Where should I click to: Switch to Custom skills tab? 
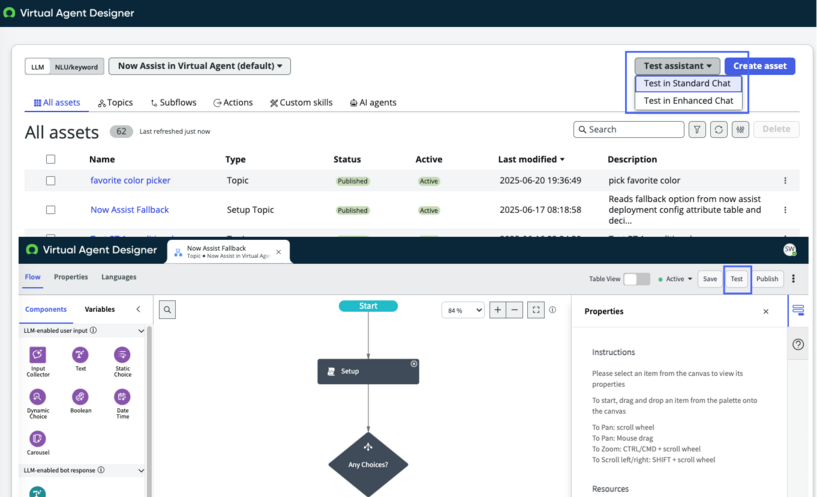(x=301, y=103)
